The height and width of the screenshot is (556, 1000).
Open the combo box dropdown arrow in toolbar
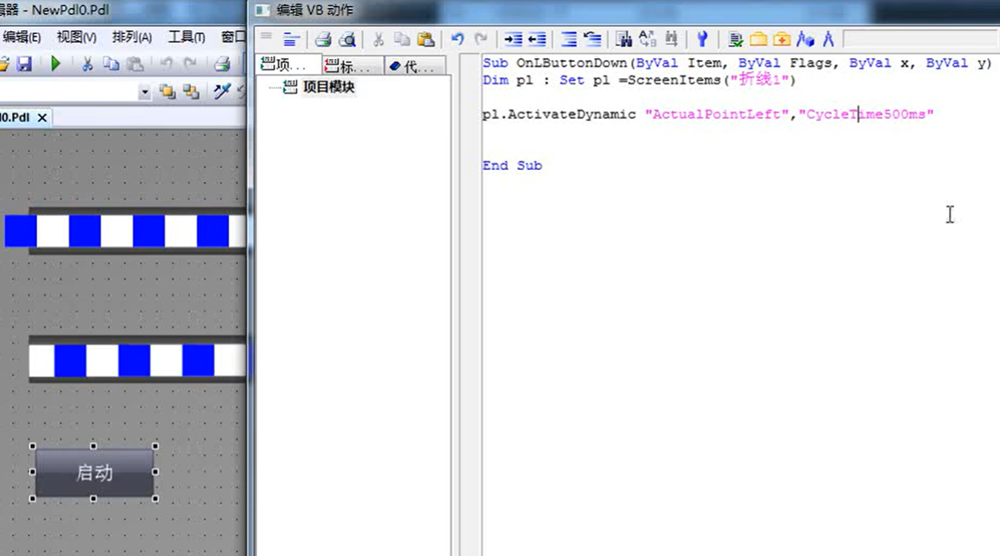tap(144, 92)
